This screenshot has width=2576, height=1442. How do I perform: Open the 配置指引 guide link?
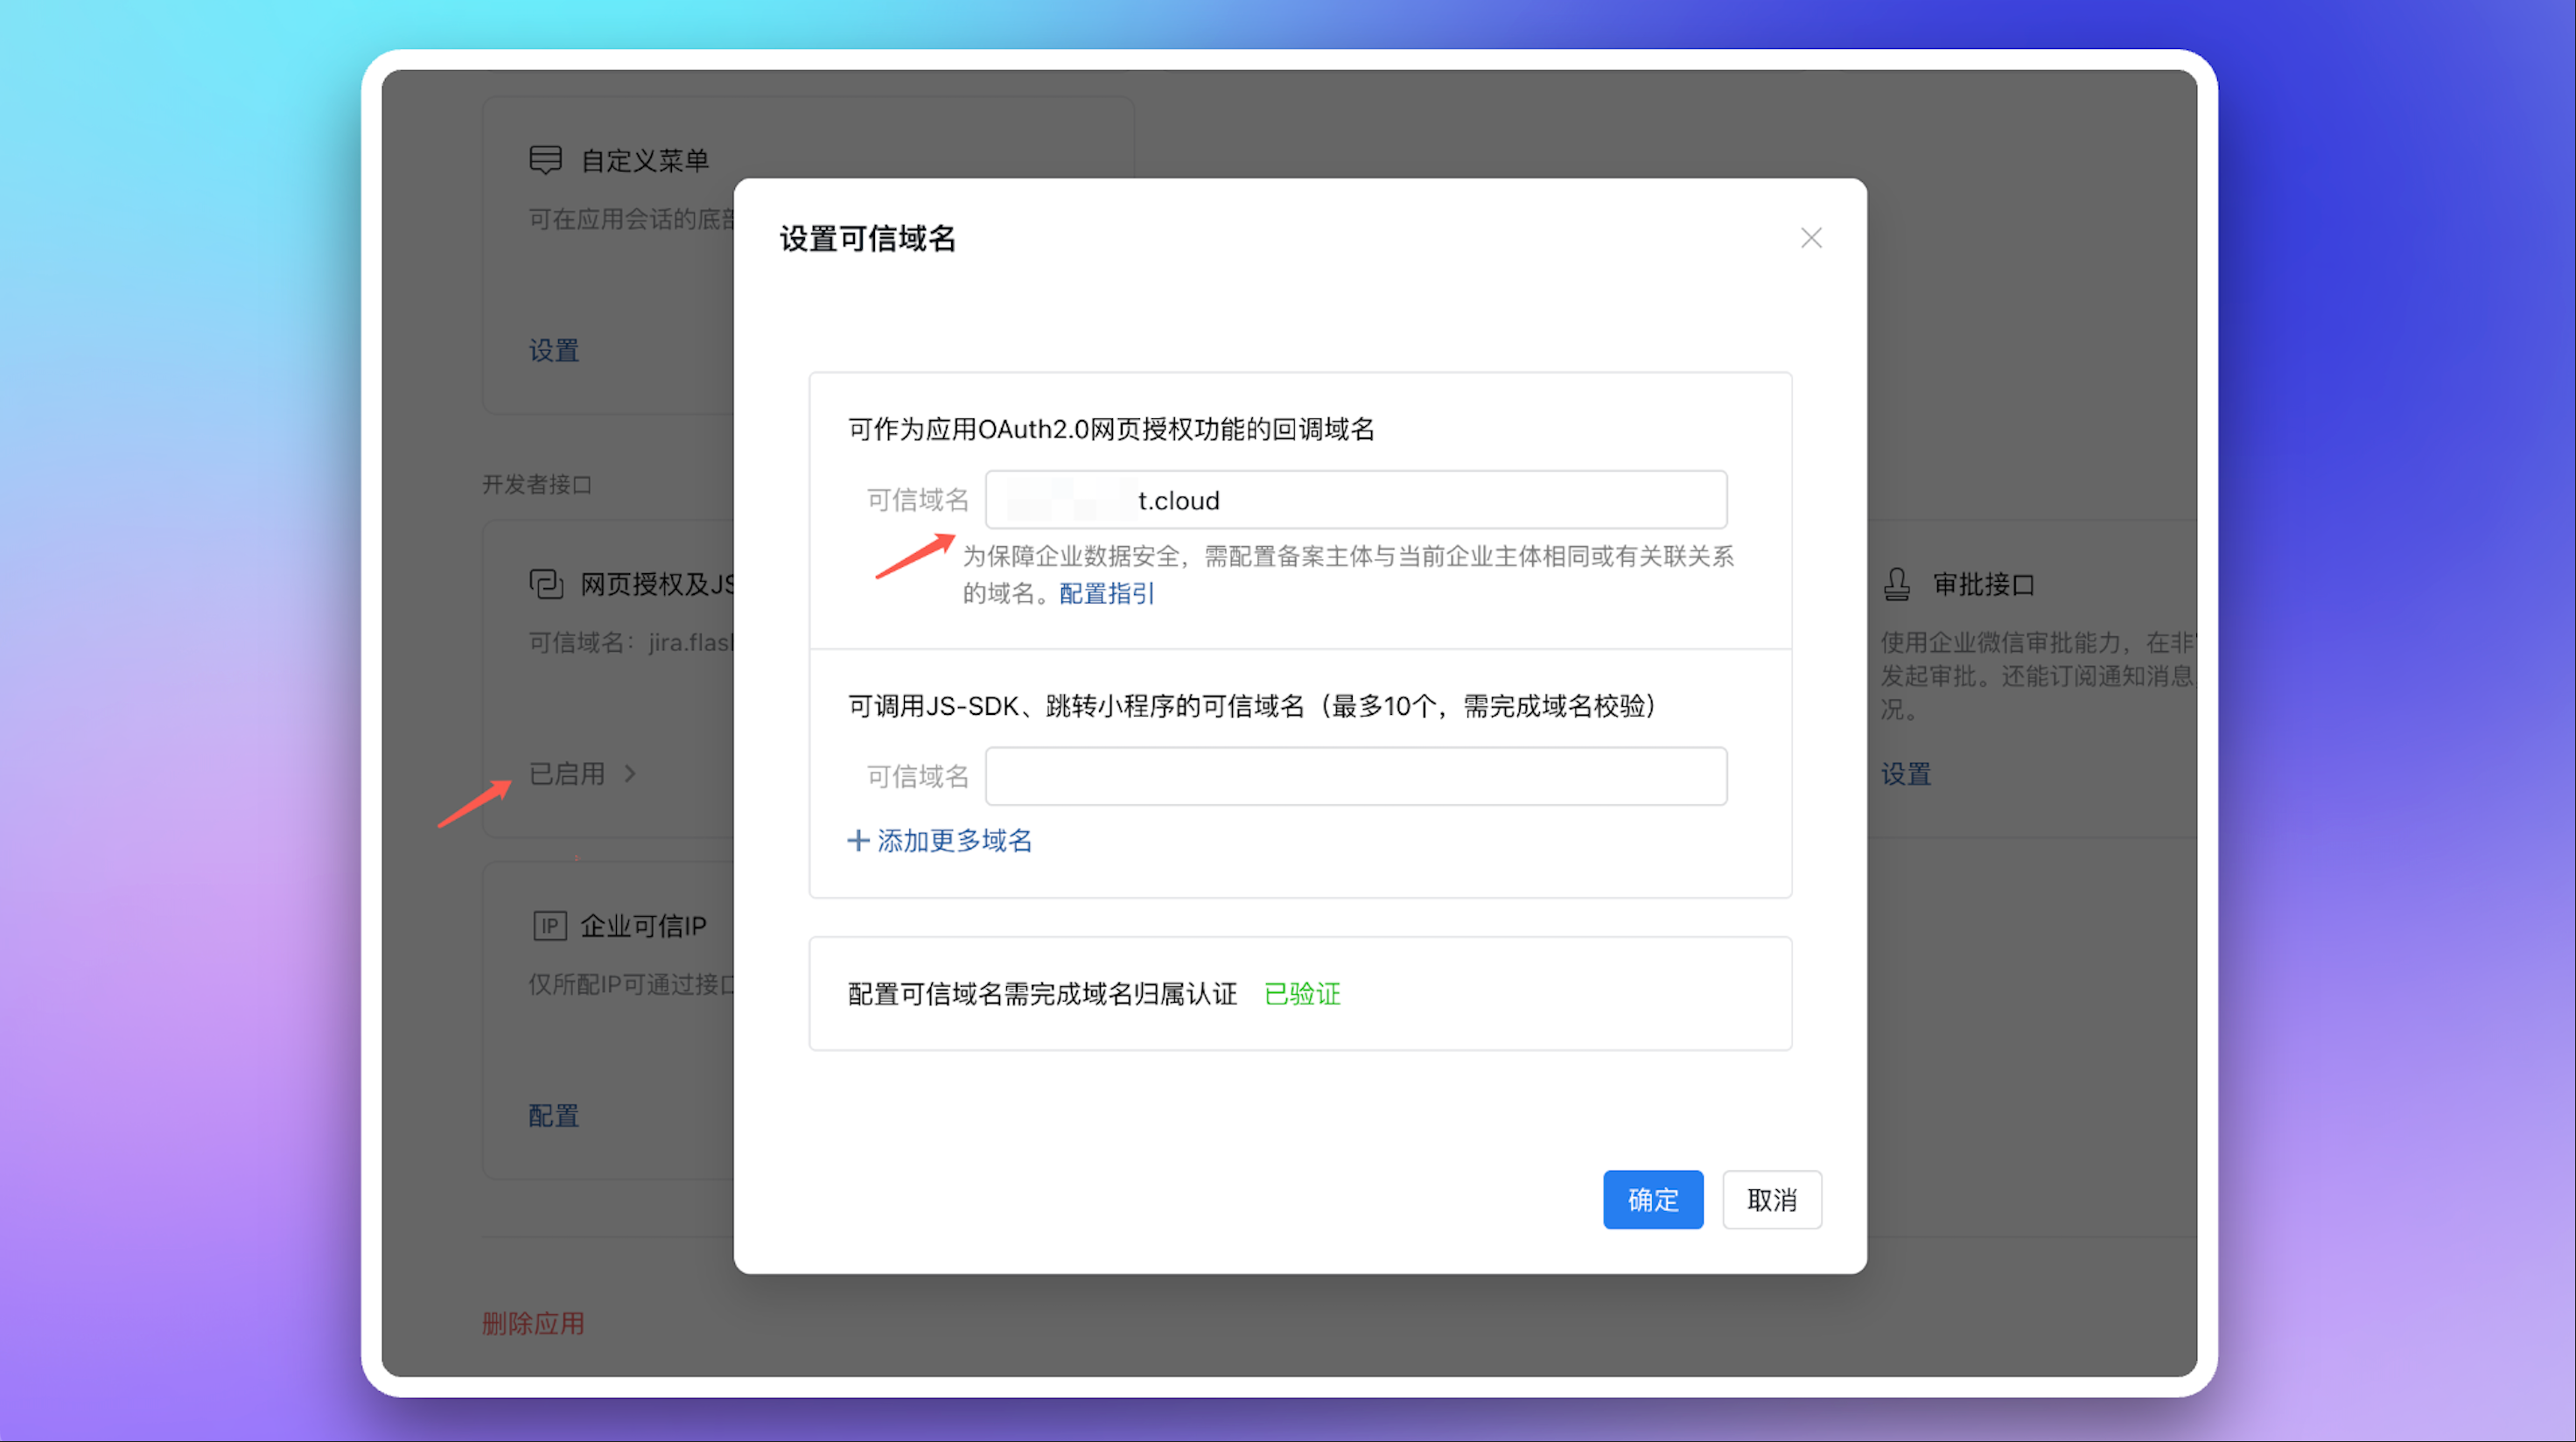[1106, 593]
